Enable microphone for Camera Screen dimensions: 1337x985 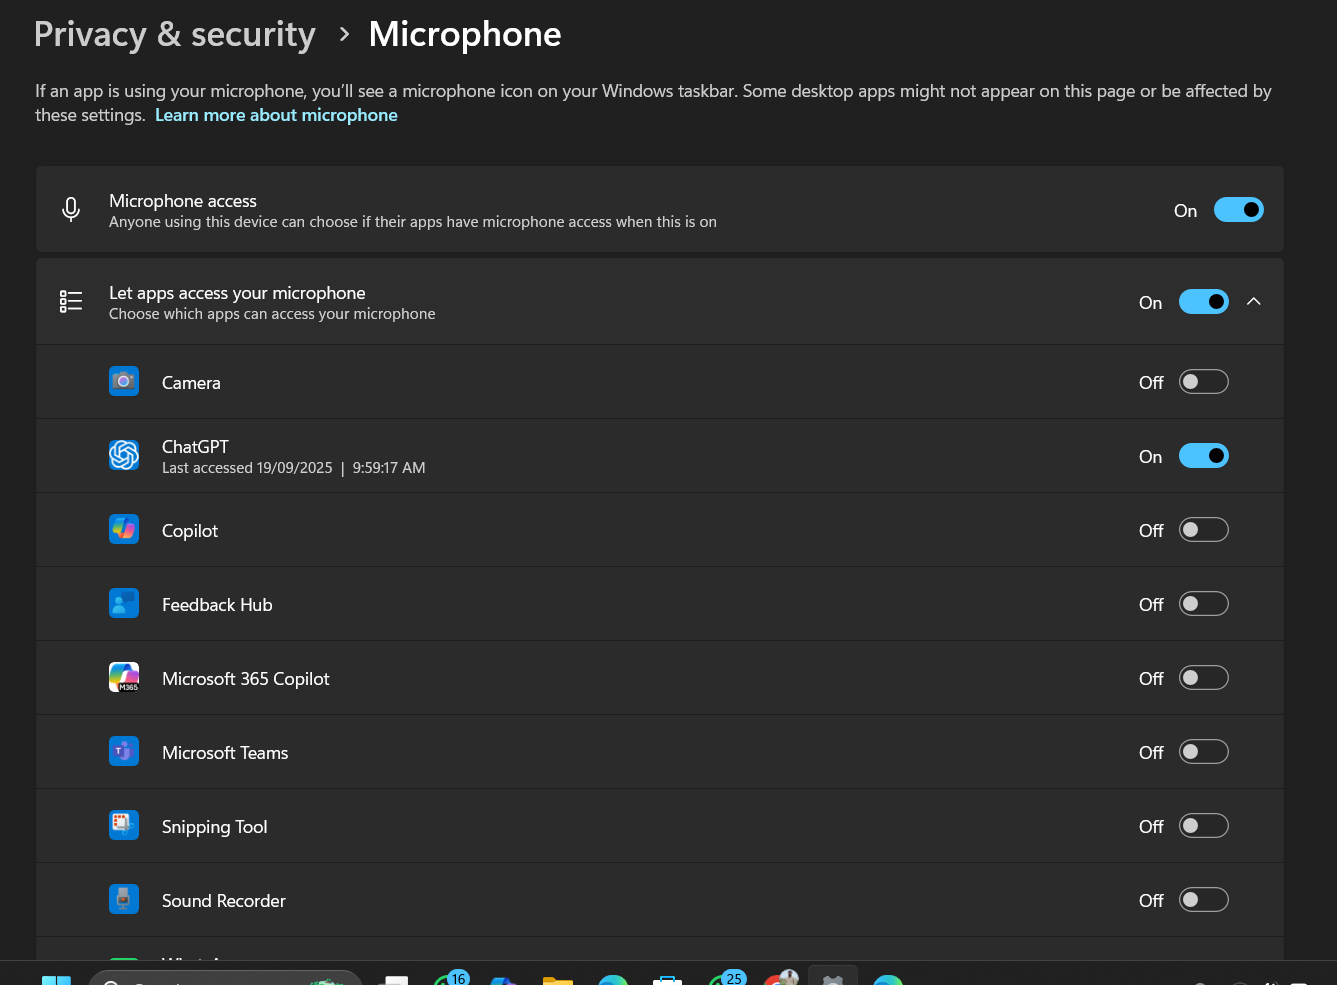pos(1204,382)
